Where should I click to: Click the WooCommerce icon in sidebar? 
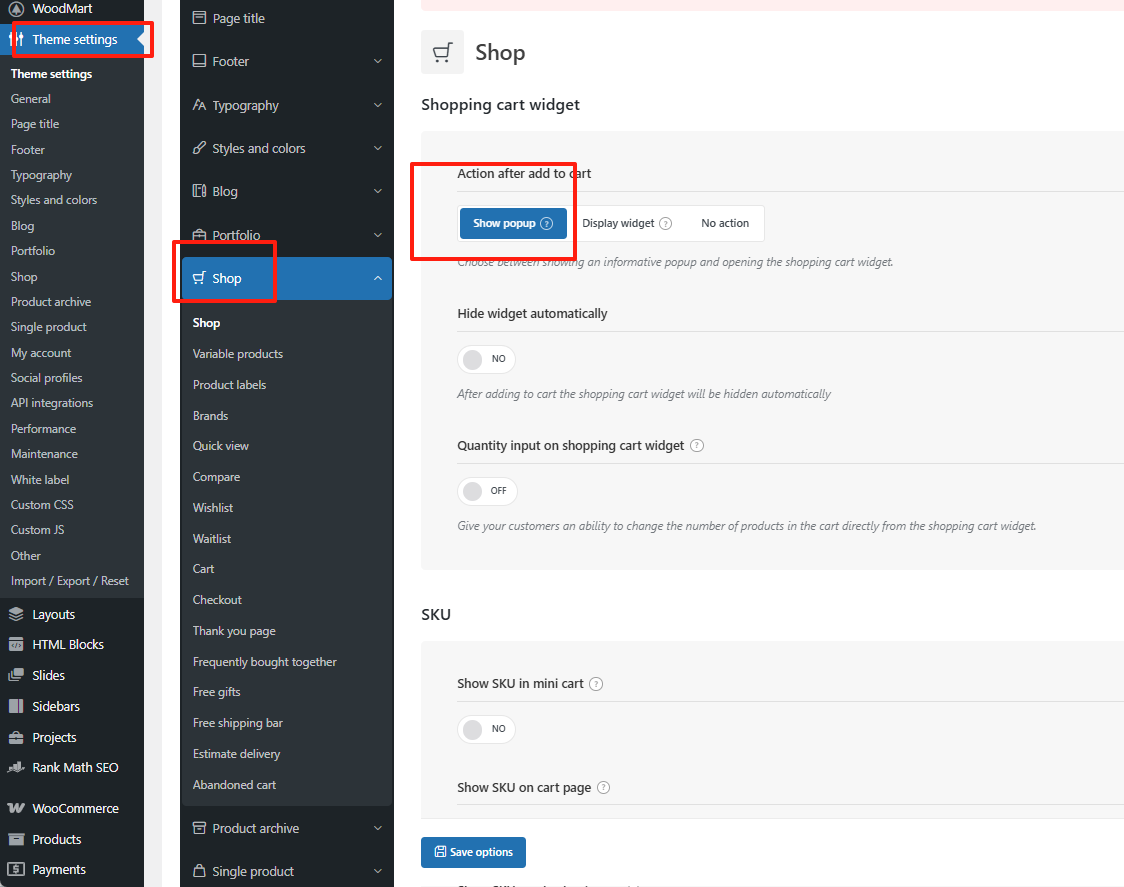click(16, 808)
